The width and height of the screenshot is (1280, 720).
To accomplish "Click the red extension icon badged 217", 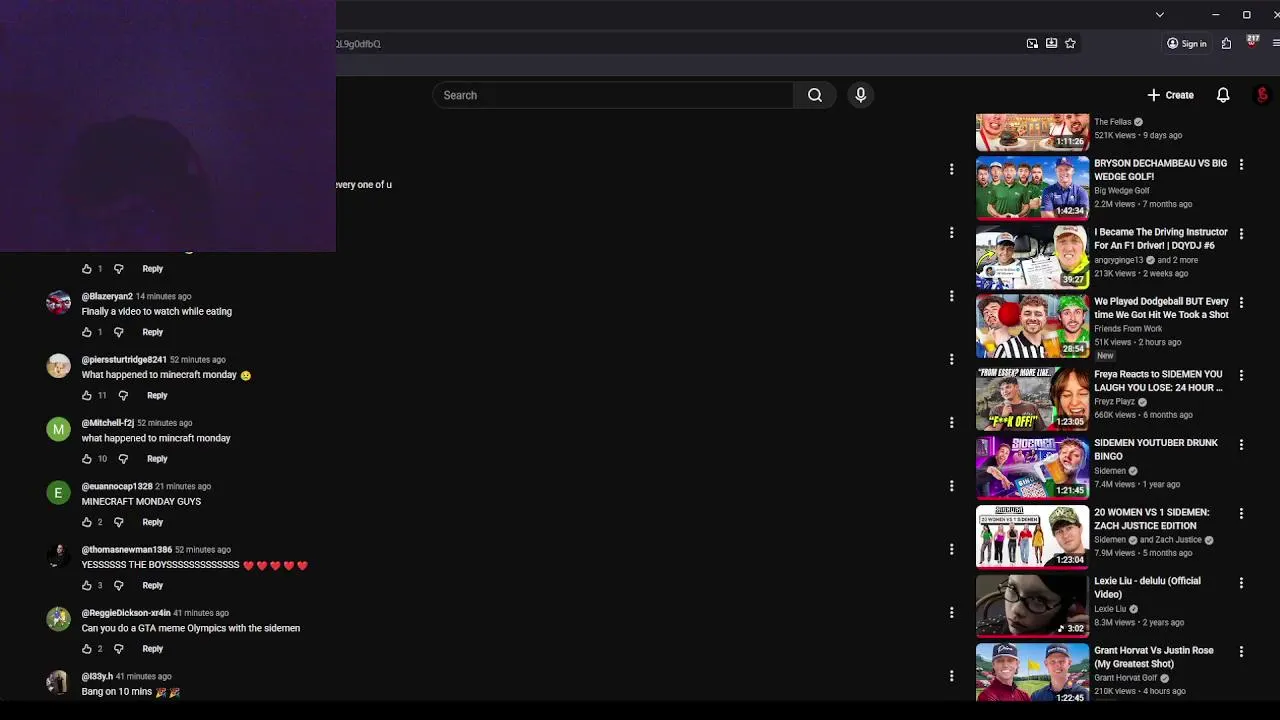I will 1252,43.
